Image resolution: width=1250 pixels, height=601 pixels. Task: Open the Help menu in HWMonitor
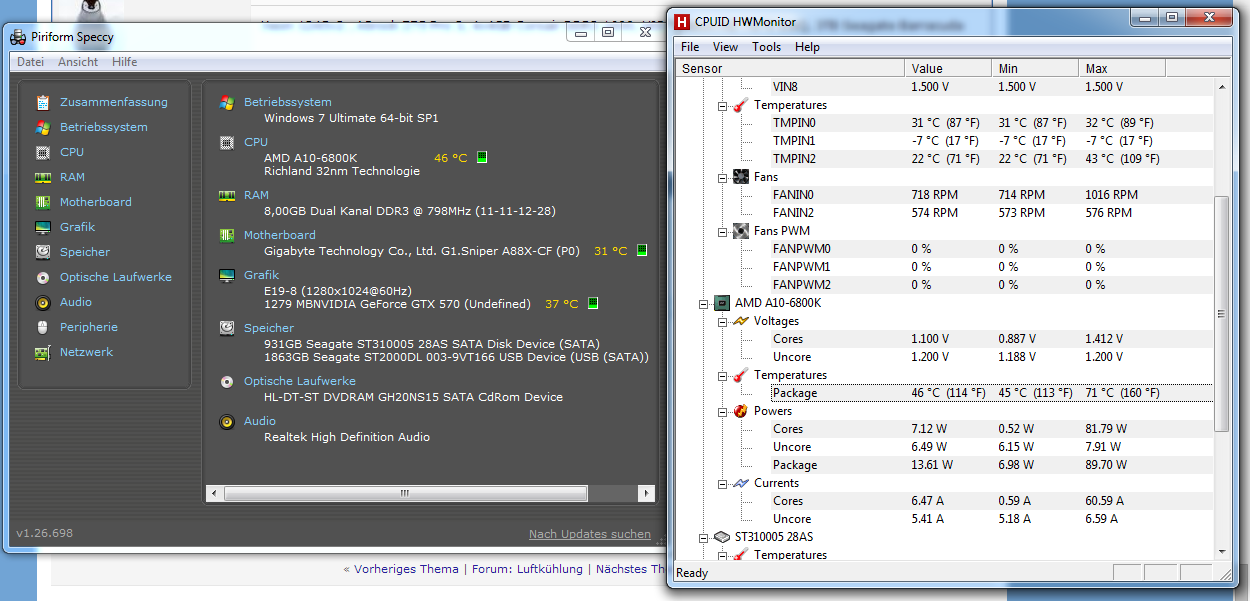807,47
